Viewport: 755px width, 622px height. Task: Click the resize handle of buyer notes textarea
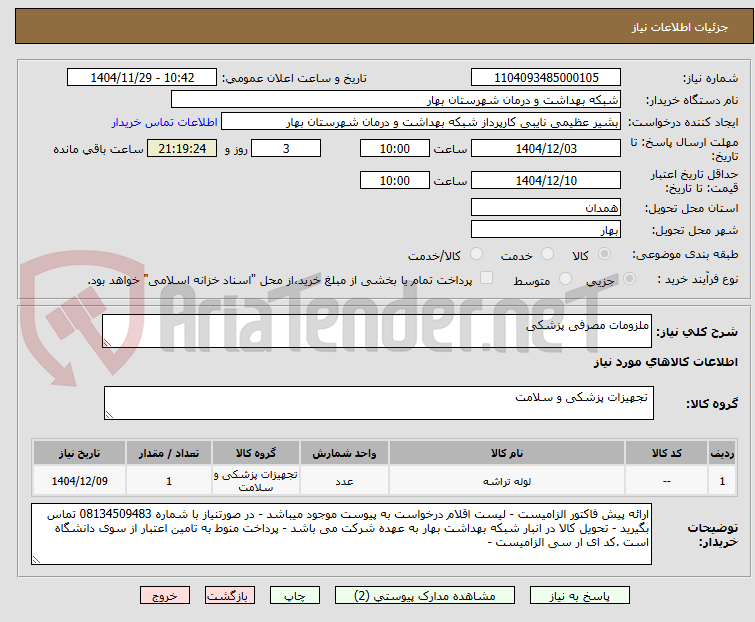36,559
